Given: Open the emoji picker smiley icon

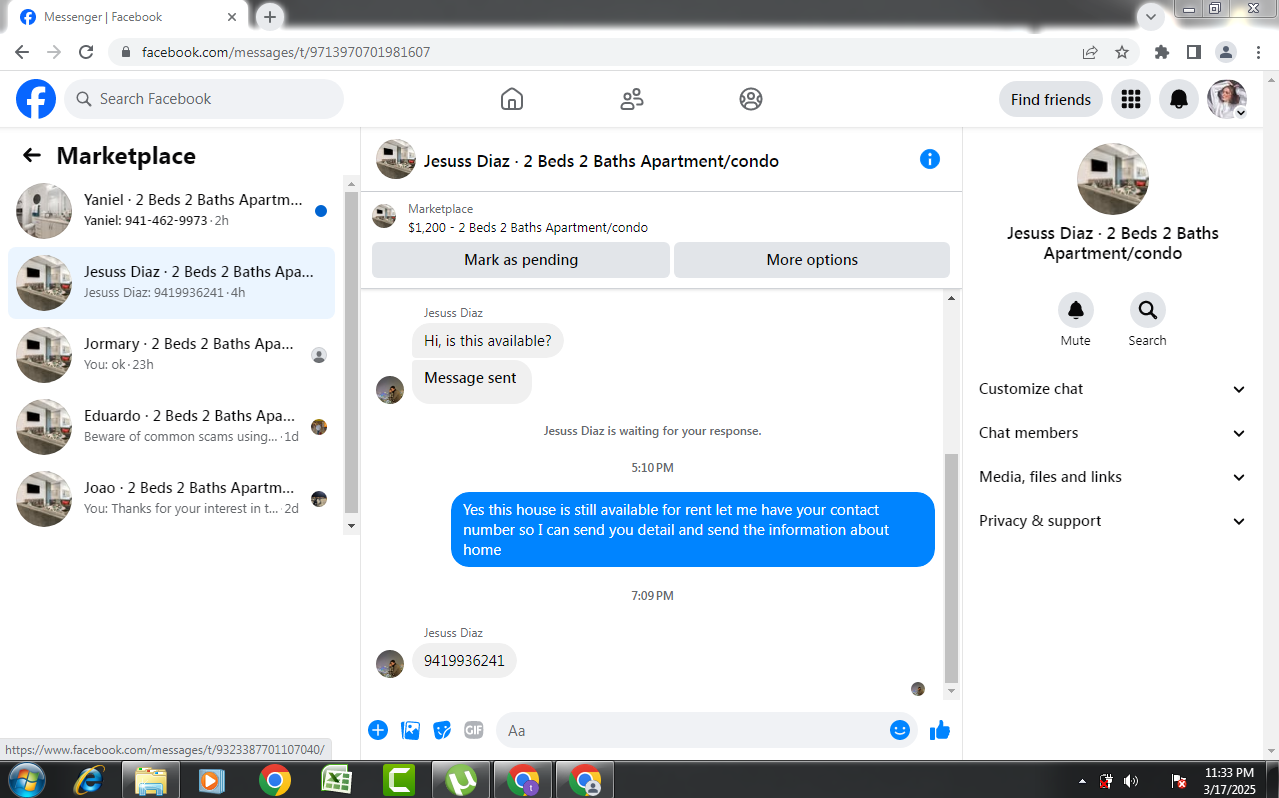Looking at the screenshot, I should click(900, 730).
